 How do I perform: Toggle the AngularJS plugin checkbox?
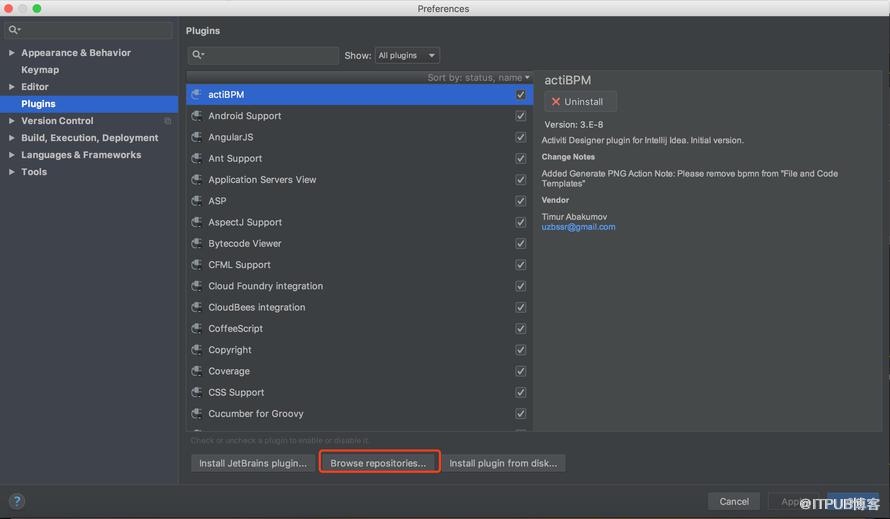(520, 137)
